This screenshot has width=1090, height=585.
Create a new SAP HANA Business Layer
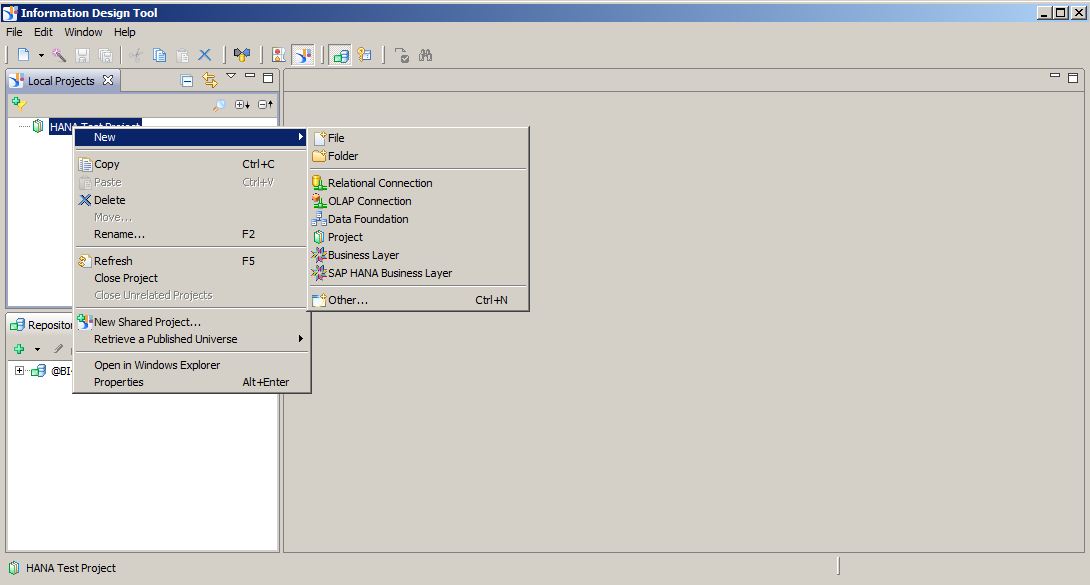click(389, 273)
